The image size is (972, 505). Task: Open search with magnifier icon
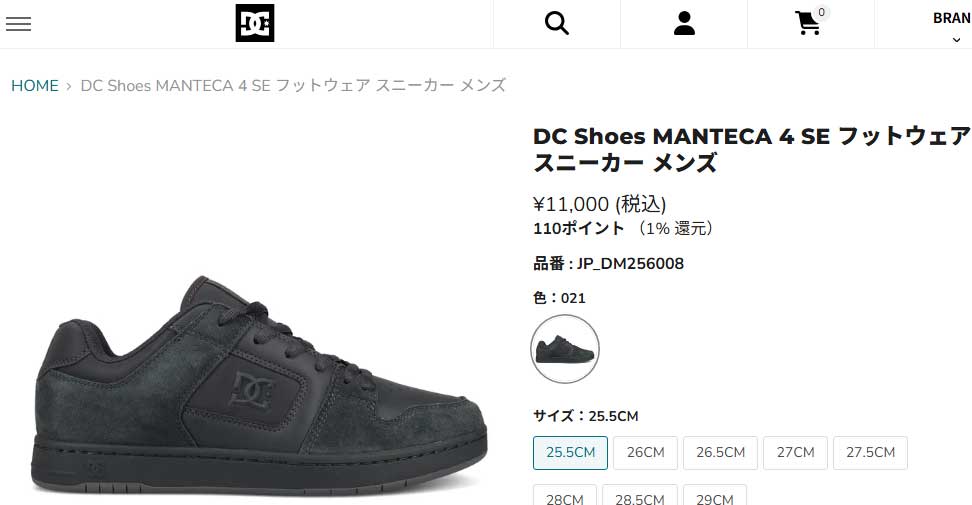pyautogui.click(x=556, y=24)
